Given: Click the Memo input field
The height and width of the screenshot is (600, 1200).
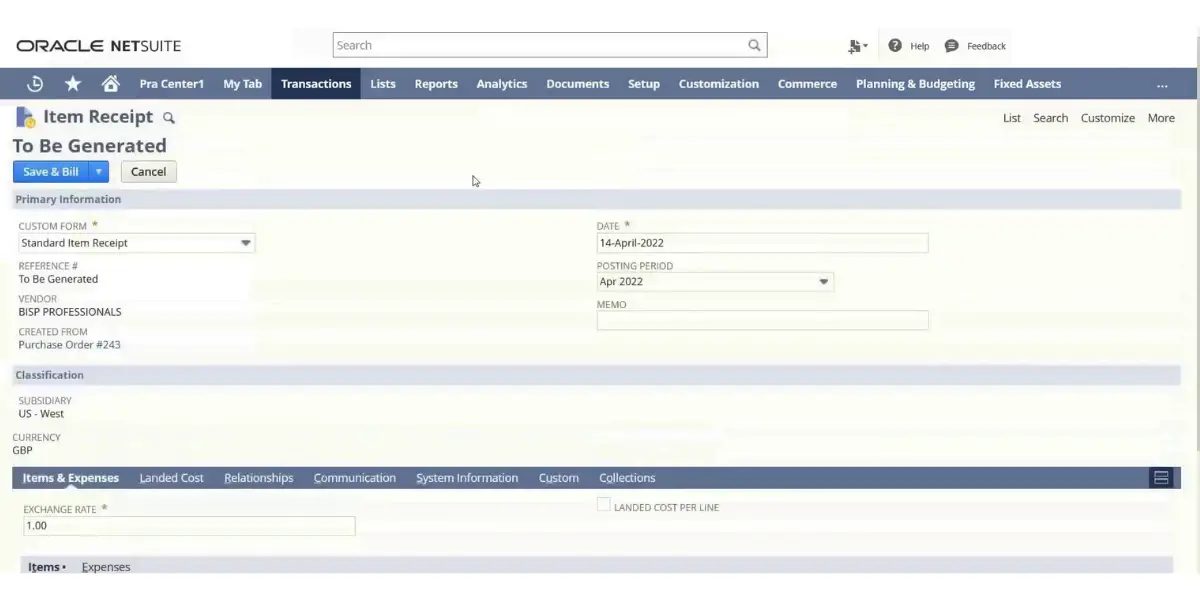Looking at the screenshot, I should [x=762, y=320].
